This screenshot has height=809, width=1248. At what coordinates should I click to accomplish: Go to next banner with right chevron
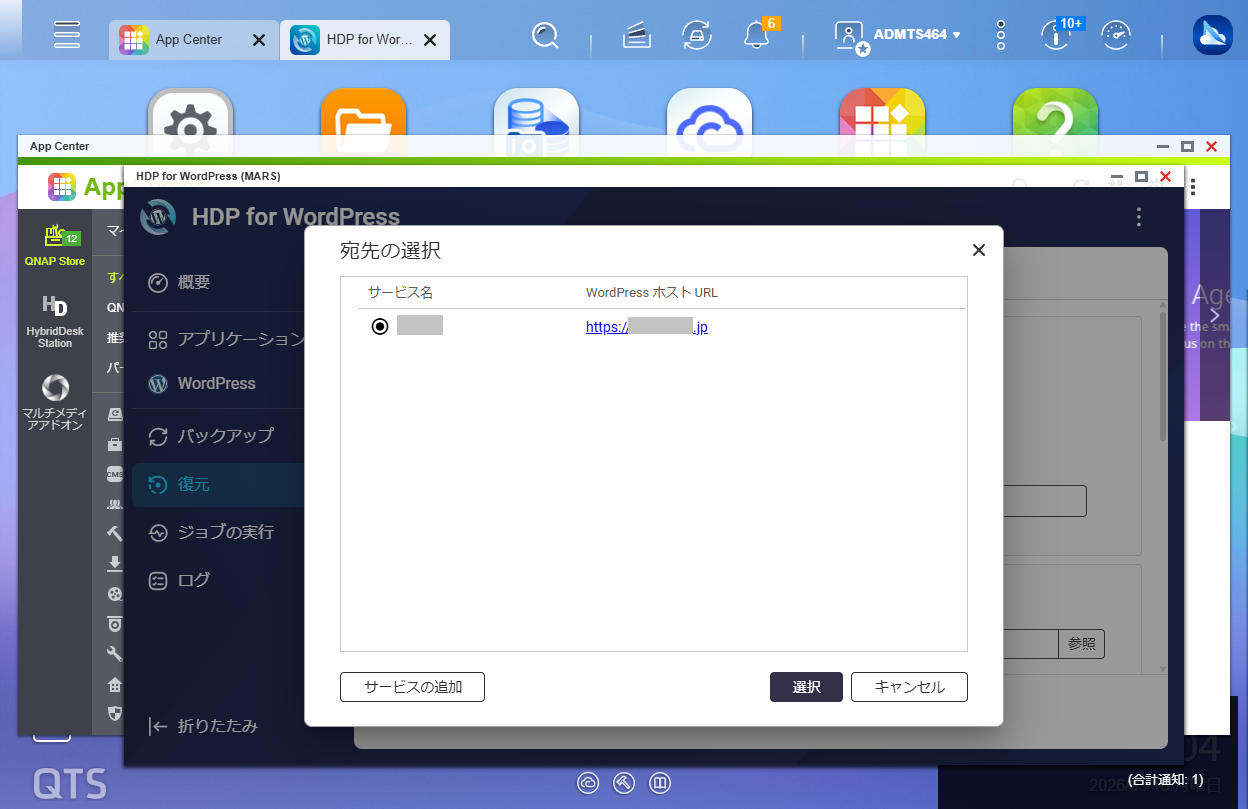click(x=1215, y=315)
